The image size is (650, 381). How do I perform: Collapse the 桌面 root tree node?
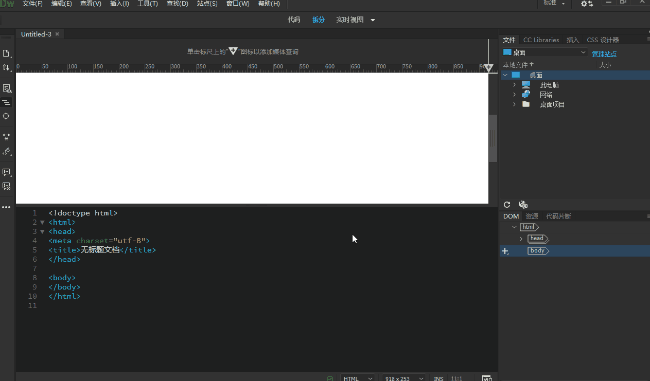click(x=505, y=75)
